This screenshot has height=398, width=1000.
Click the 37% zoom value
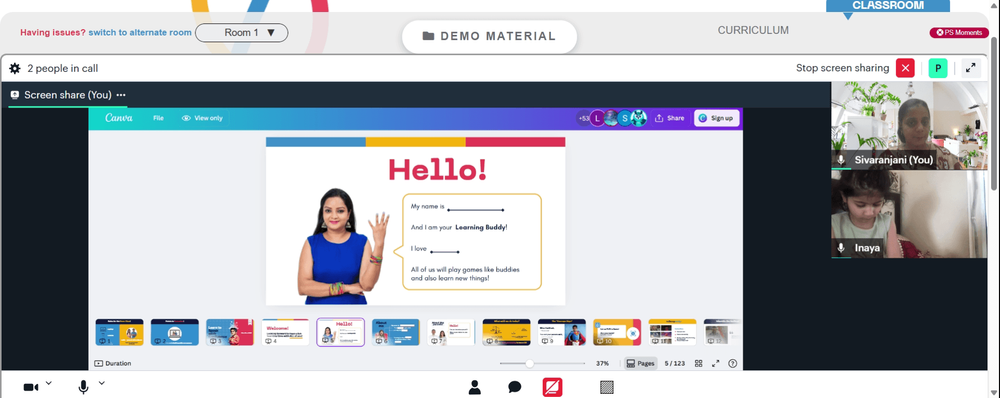[x=602, y=364]
